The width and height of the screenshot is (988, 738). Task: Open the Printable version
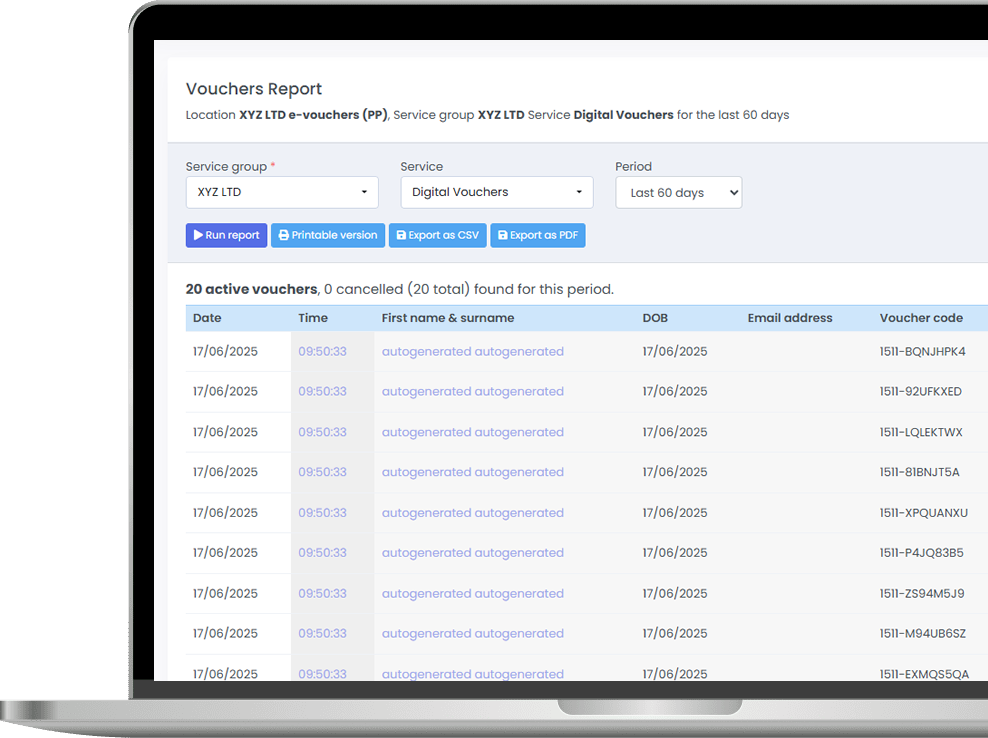point(327,235)
